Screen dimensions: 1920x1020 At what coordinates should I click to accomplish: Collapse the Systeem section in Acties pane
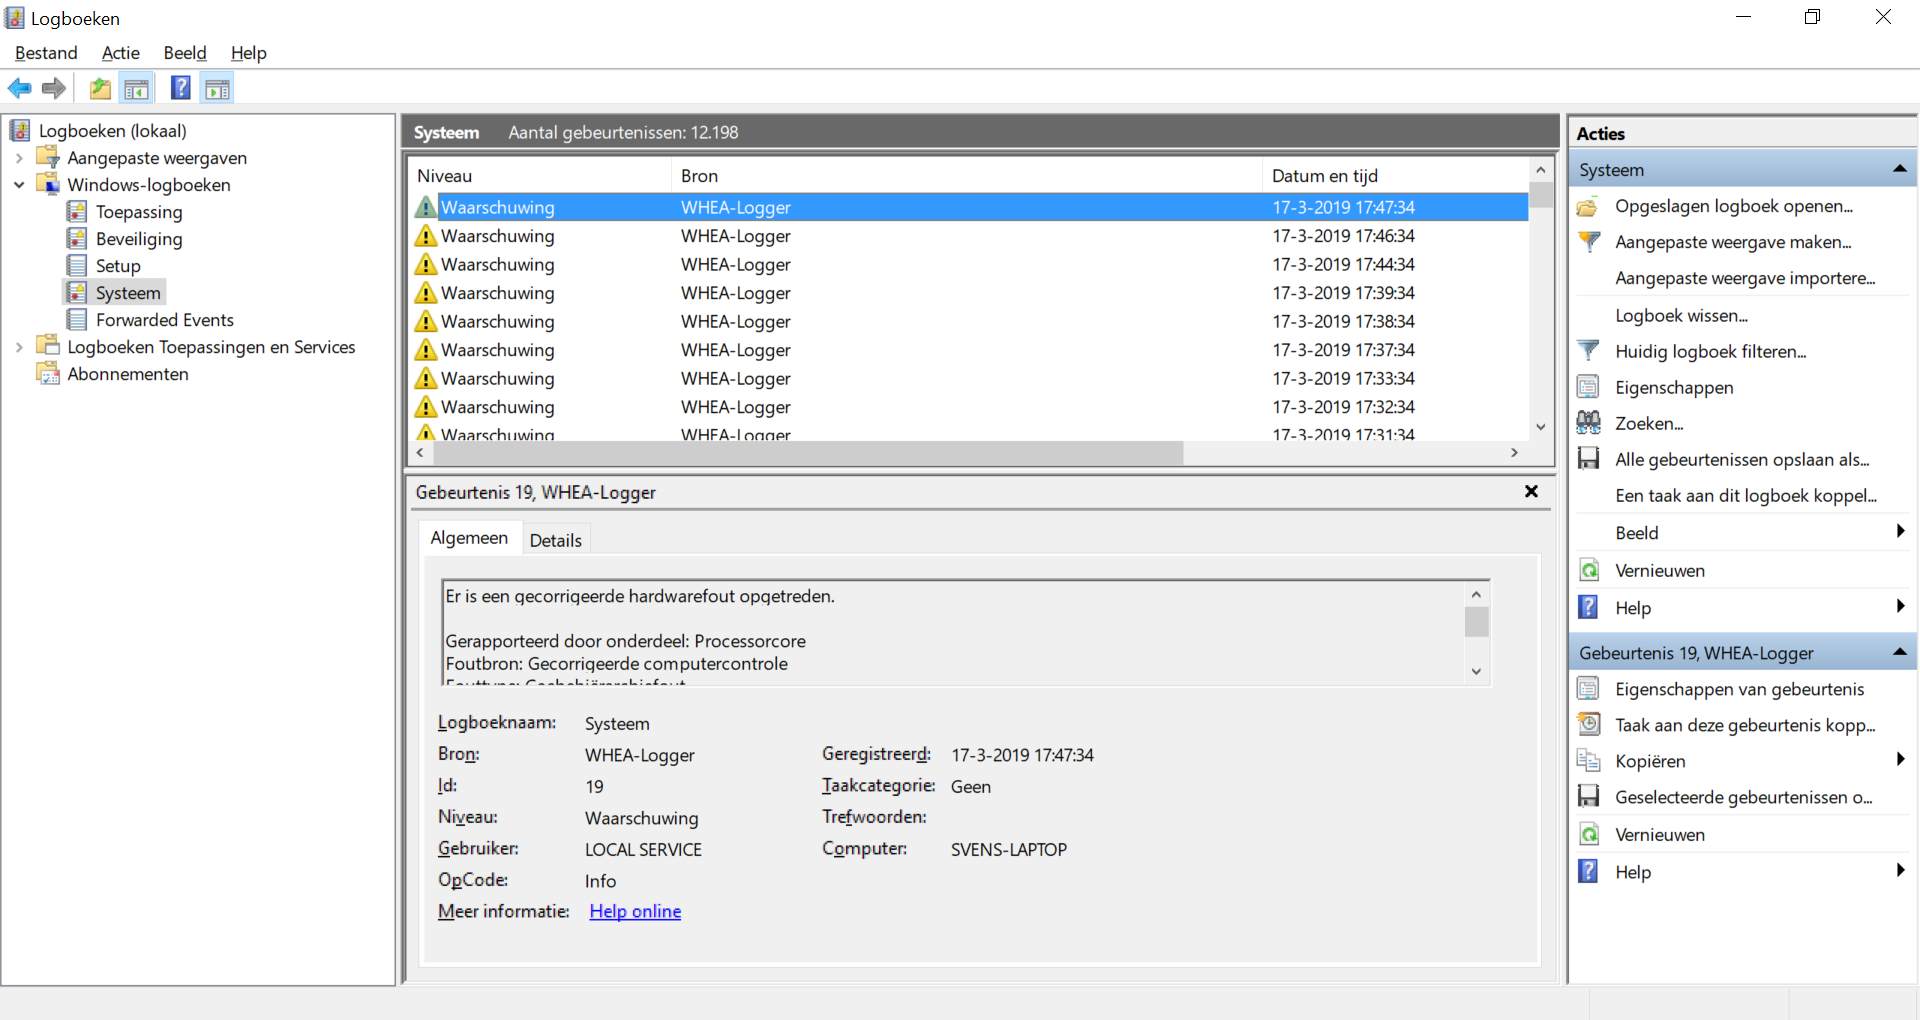[1899, 170]
